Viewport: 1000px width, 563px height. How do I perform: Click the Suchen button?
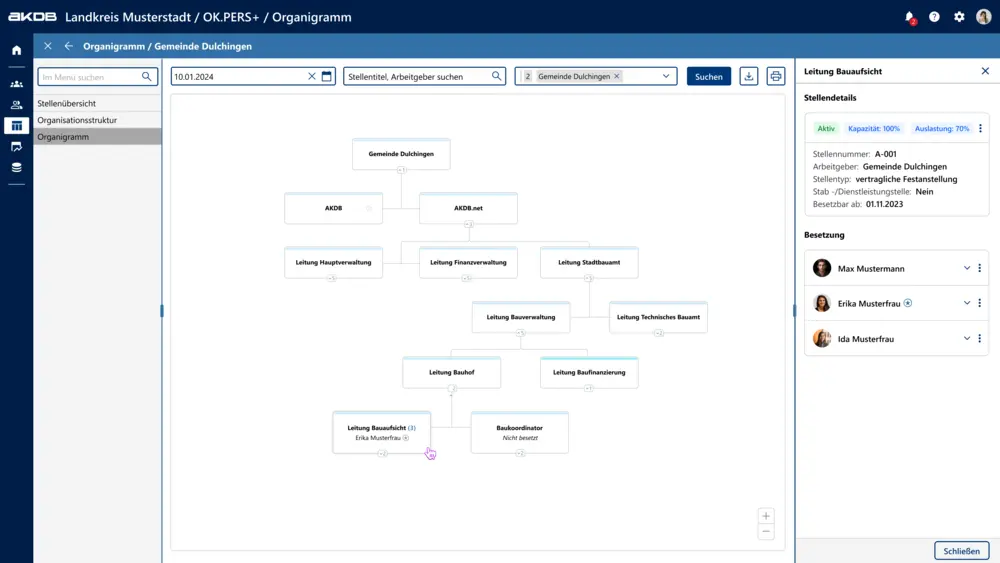708,76
